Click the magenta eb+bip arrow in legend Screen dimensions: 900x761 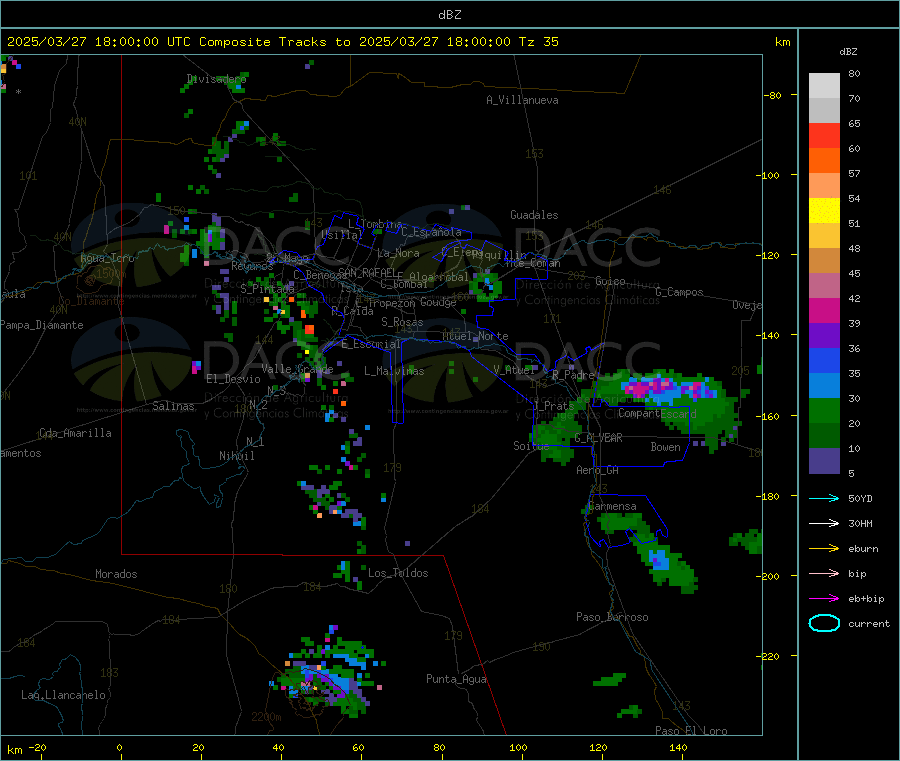824,598
